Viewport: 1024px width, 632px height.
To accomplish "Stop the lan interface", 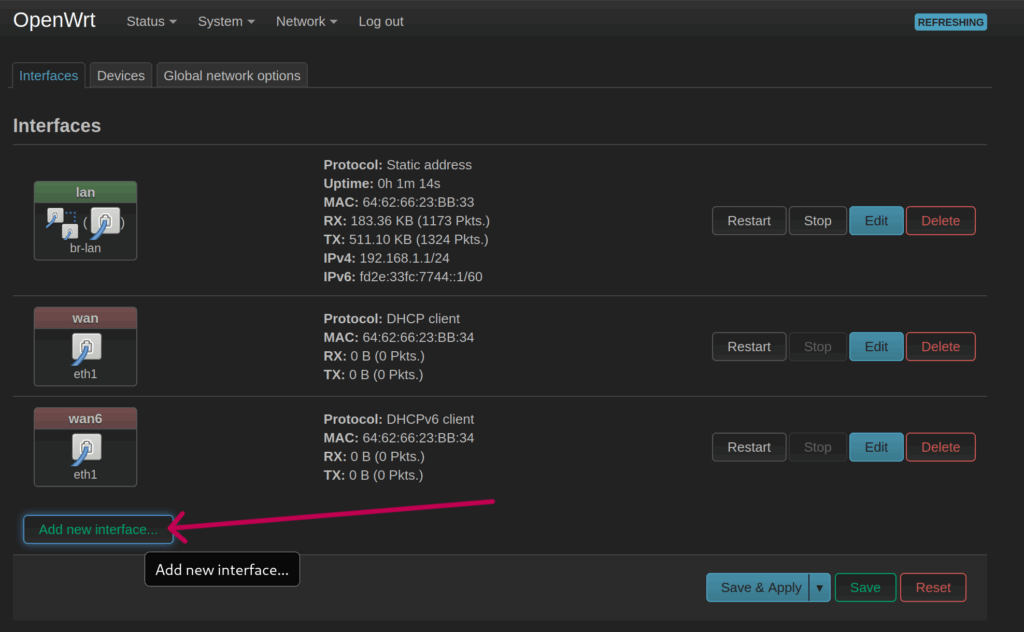I will (x=817, y=221).
